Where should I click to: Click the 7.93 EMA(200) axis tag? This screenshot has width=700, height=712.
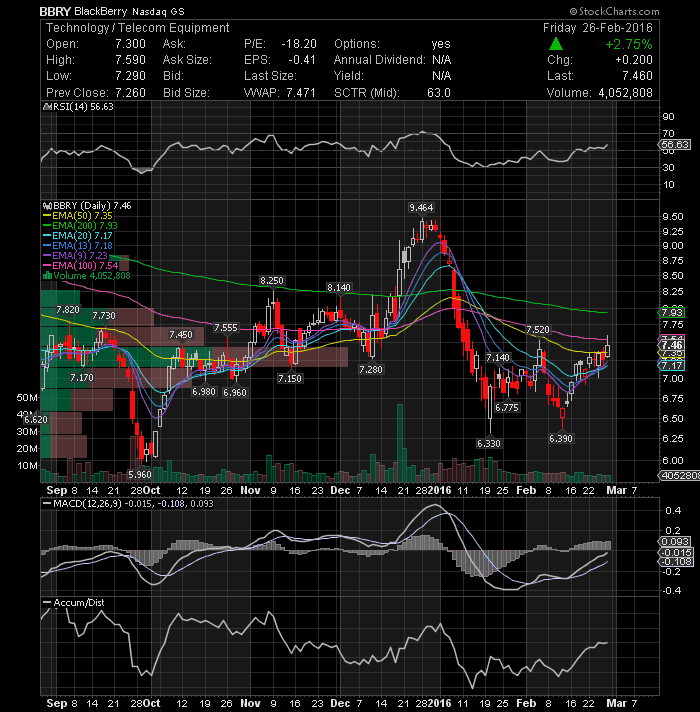672,312
